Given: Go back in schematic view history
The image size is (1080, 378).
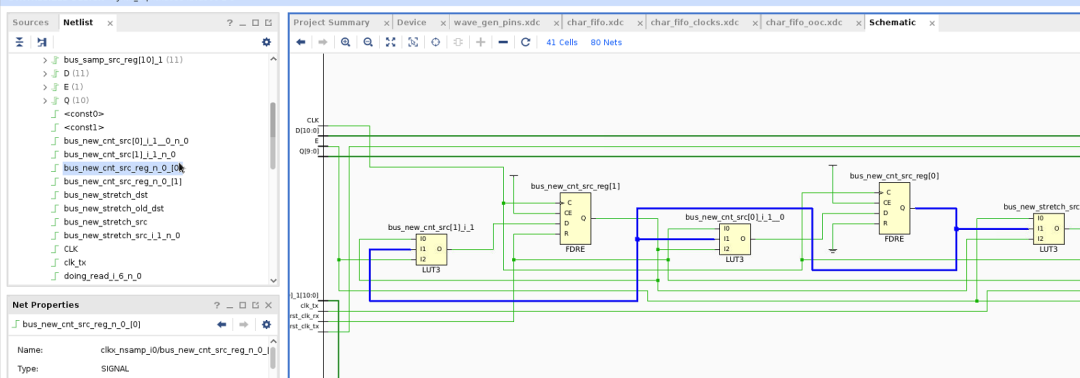Looking at the screenshot, I should pyautogui.click(x=301, y=42).
